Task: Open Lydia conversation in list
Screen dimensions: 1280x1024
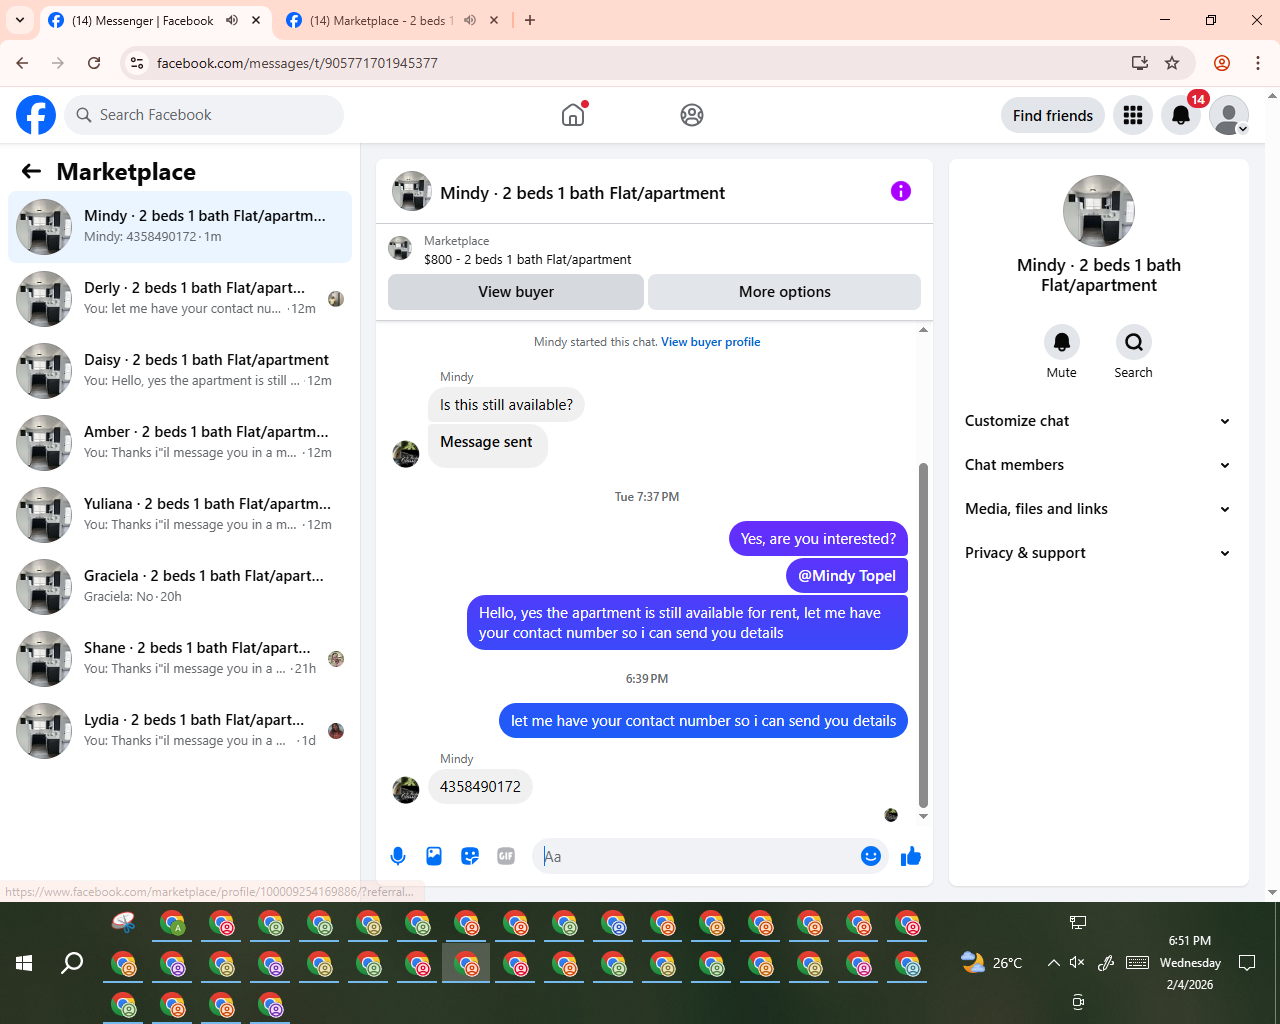Action: 180,731
